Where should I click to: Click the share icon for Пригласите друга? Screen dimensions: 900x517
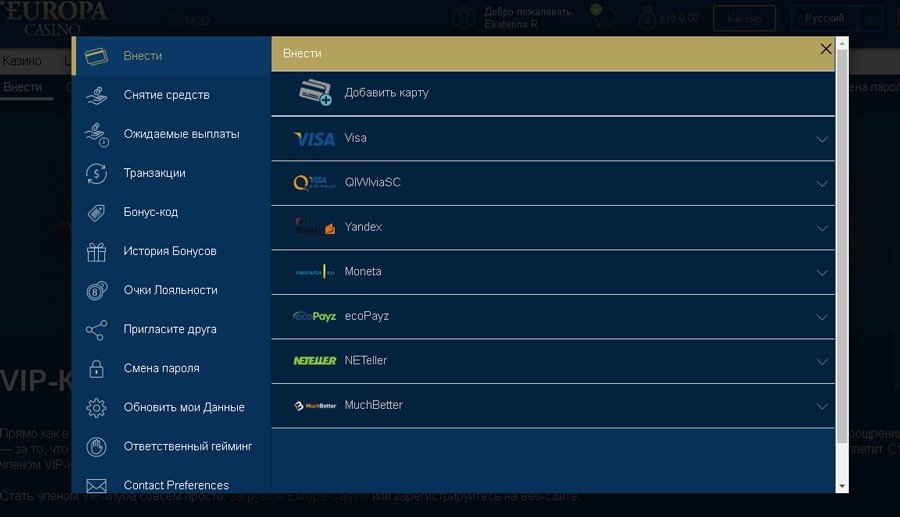tap(96, 330)
